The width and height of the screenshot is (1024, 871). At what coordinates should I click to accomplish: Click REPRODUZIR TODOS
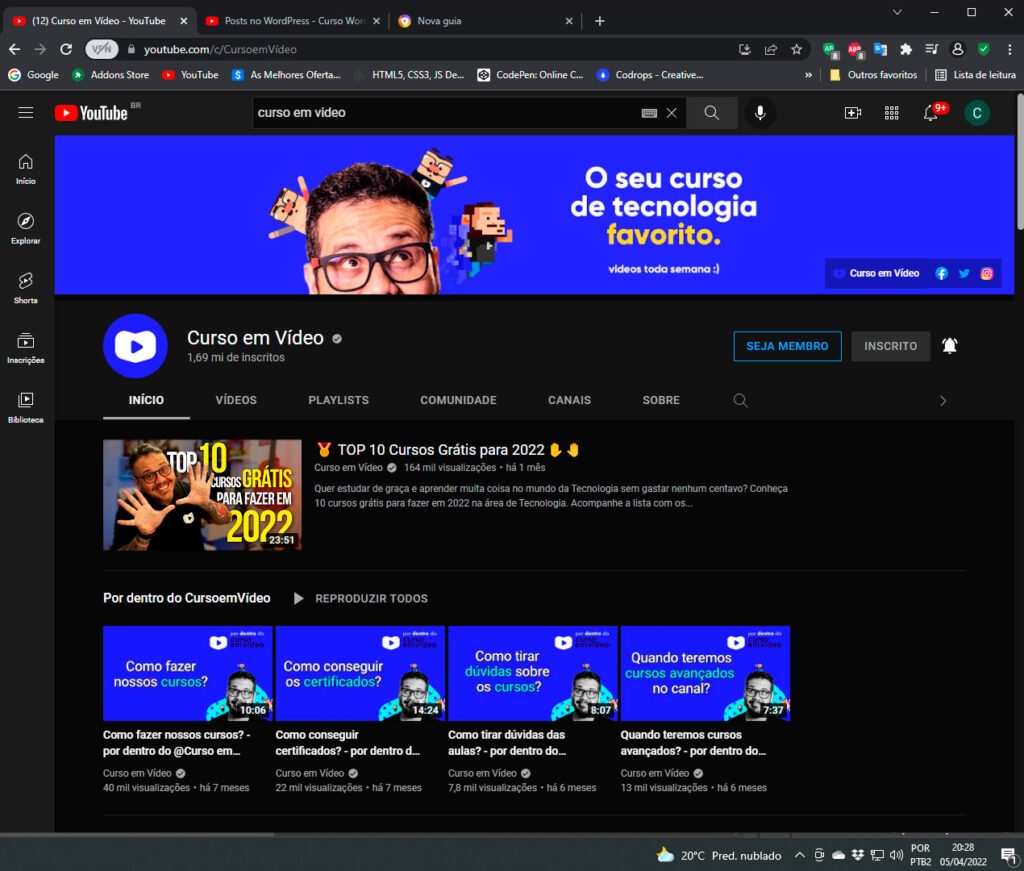pyautogui.click(x=362, y=599)
